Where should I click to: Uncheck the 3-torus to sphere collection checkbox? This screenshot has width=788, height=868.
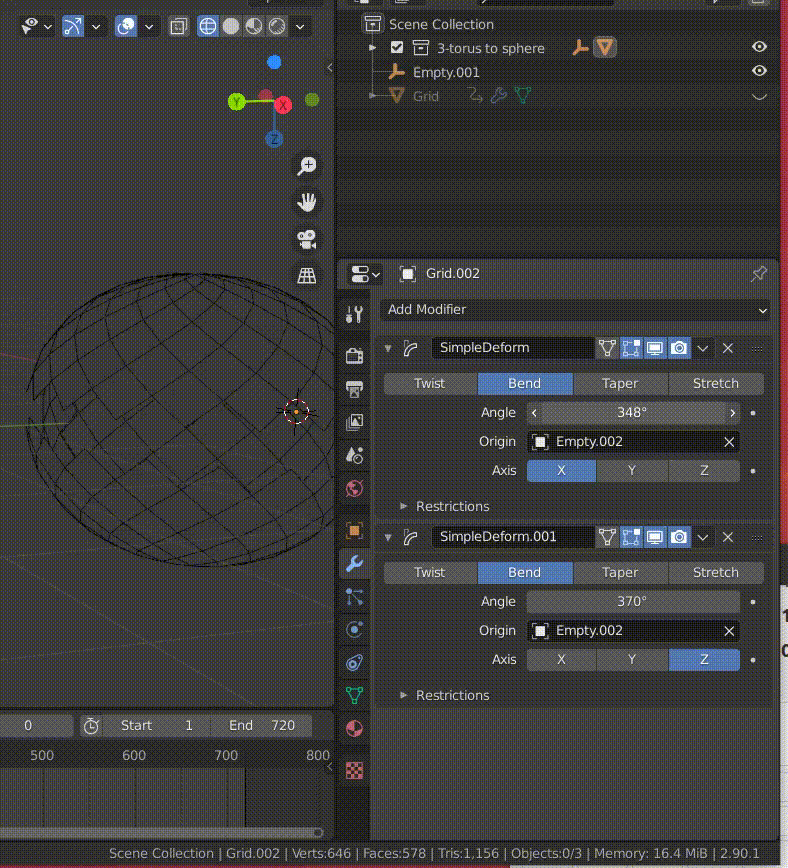pos(396,48)
